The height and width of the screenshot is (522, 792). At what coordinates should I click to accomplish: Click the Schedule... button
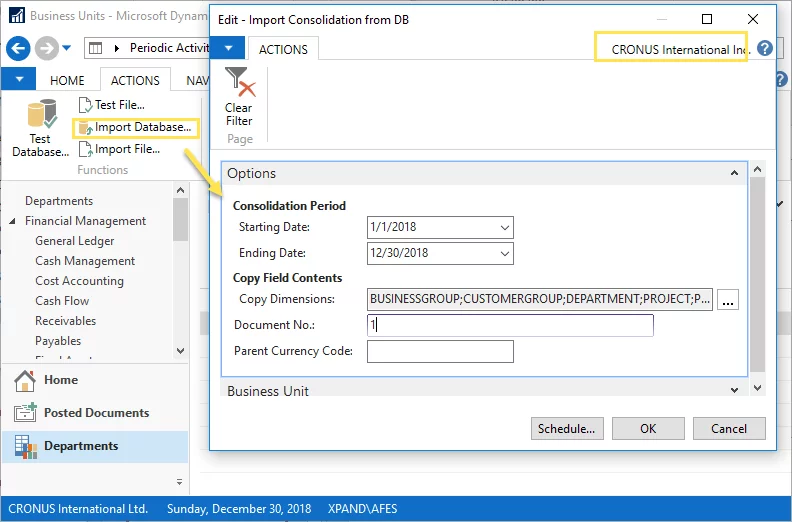click(x=566, y=428)
